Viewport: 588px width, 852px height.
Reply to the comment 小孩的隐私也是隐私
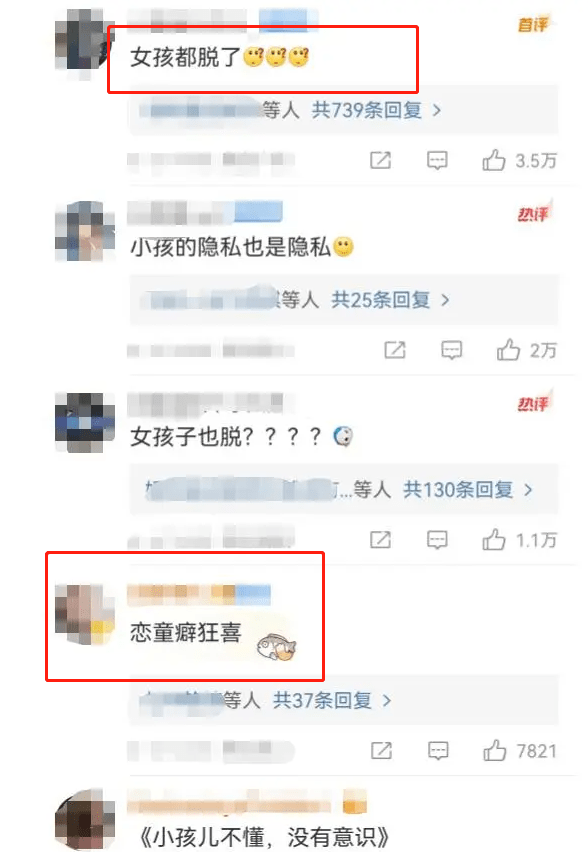[x=452, y=350]
